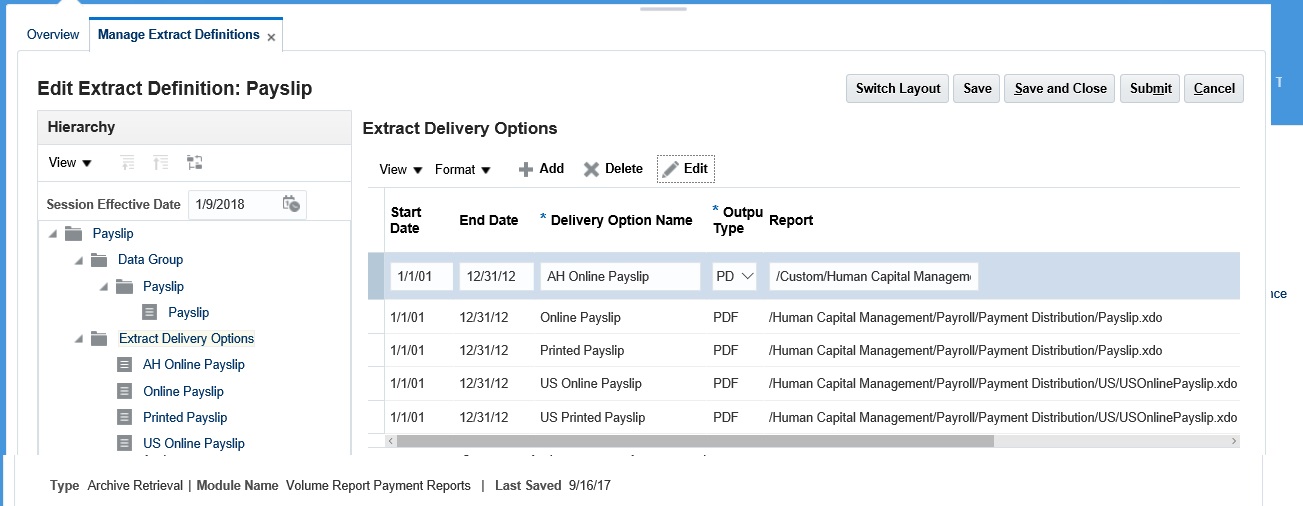
Task: Click the Delete X icon
Action: pyautogui.click(x=591, y=169)
